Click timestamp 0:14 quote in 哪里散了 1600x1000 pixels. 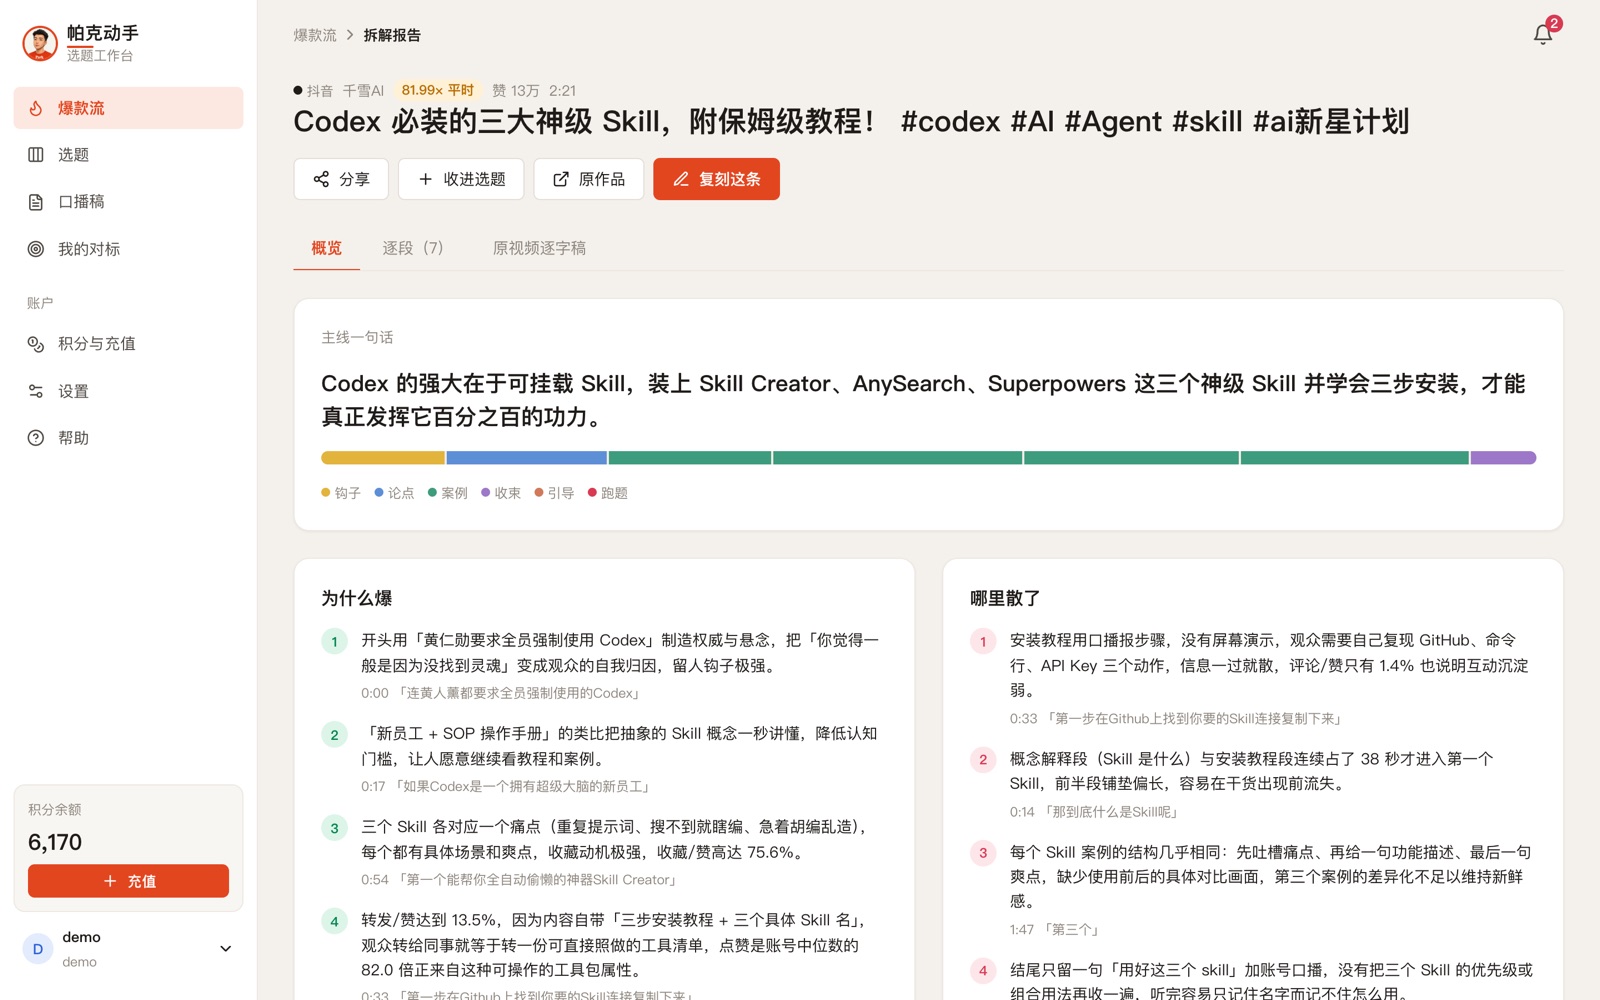coord(1096,812)
